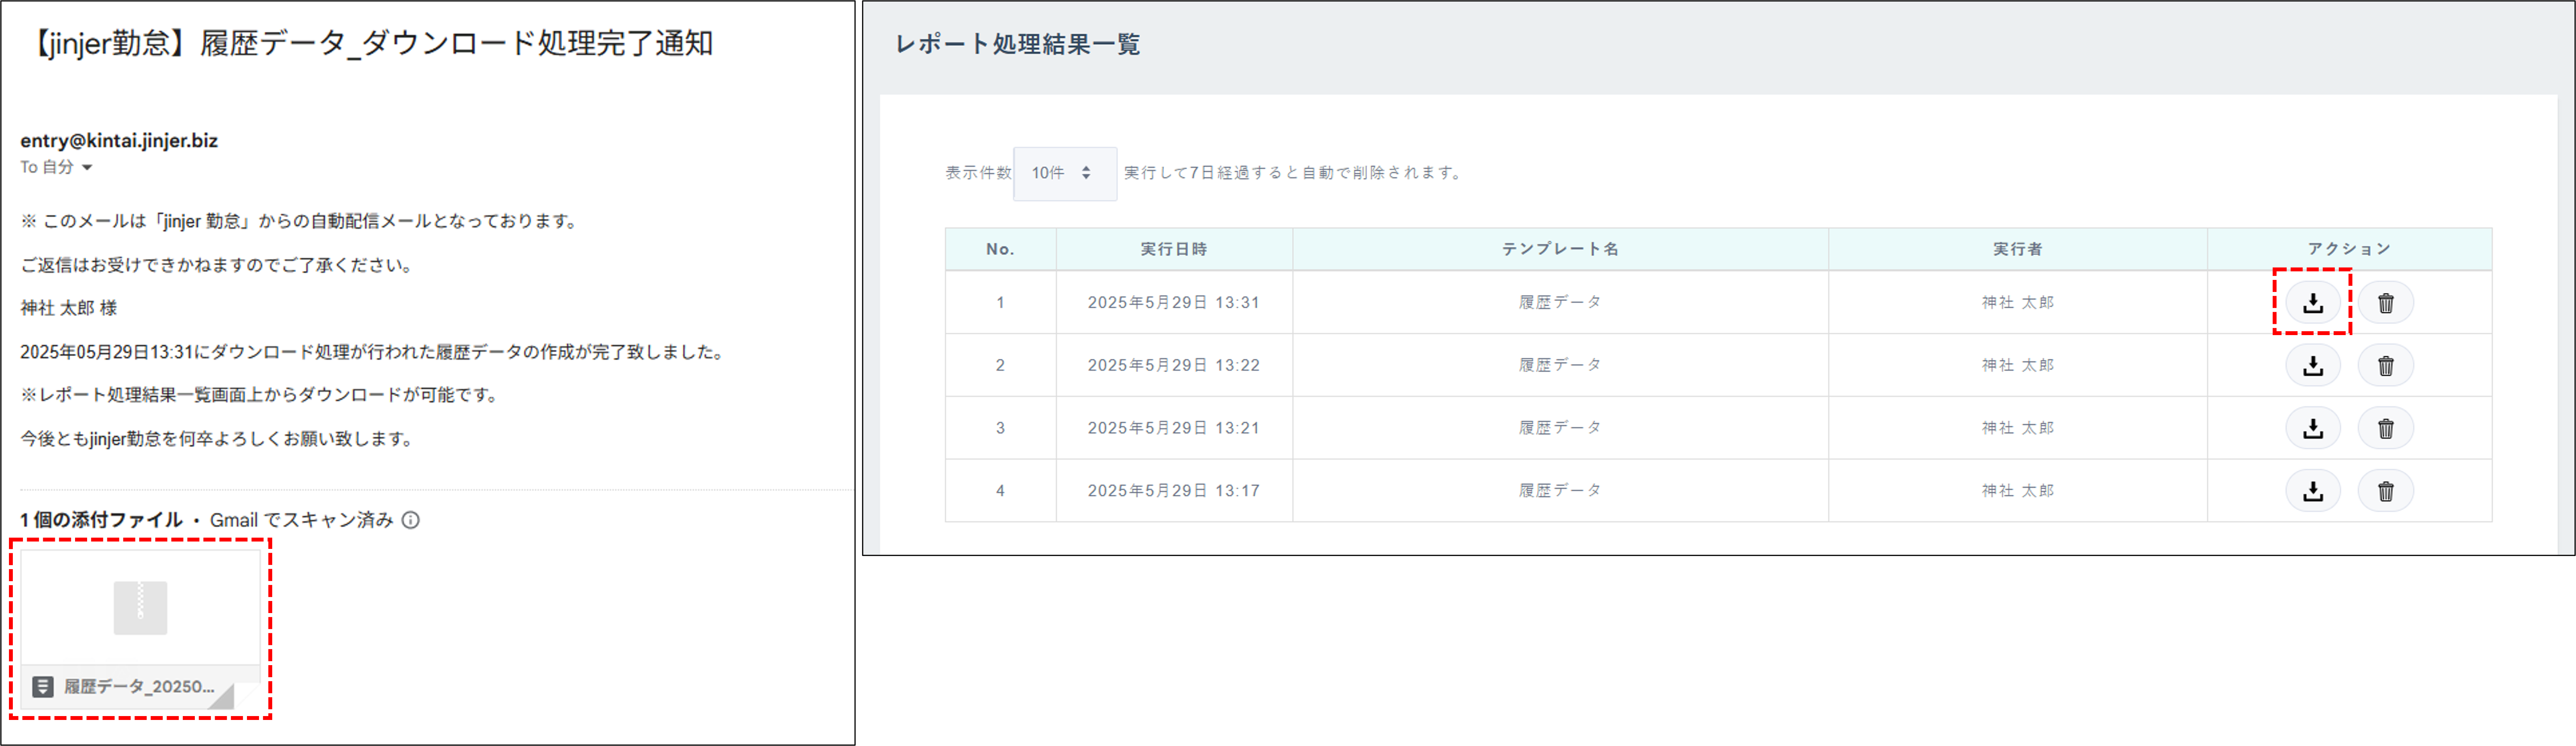Select the cell '2025年5月29日 13:22'
Image resolution: width=2576 pixels, height=746 pixels.
tap(1174, 366)
